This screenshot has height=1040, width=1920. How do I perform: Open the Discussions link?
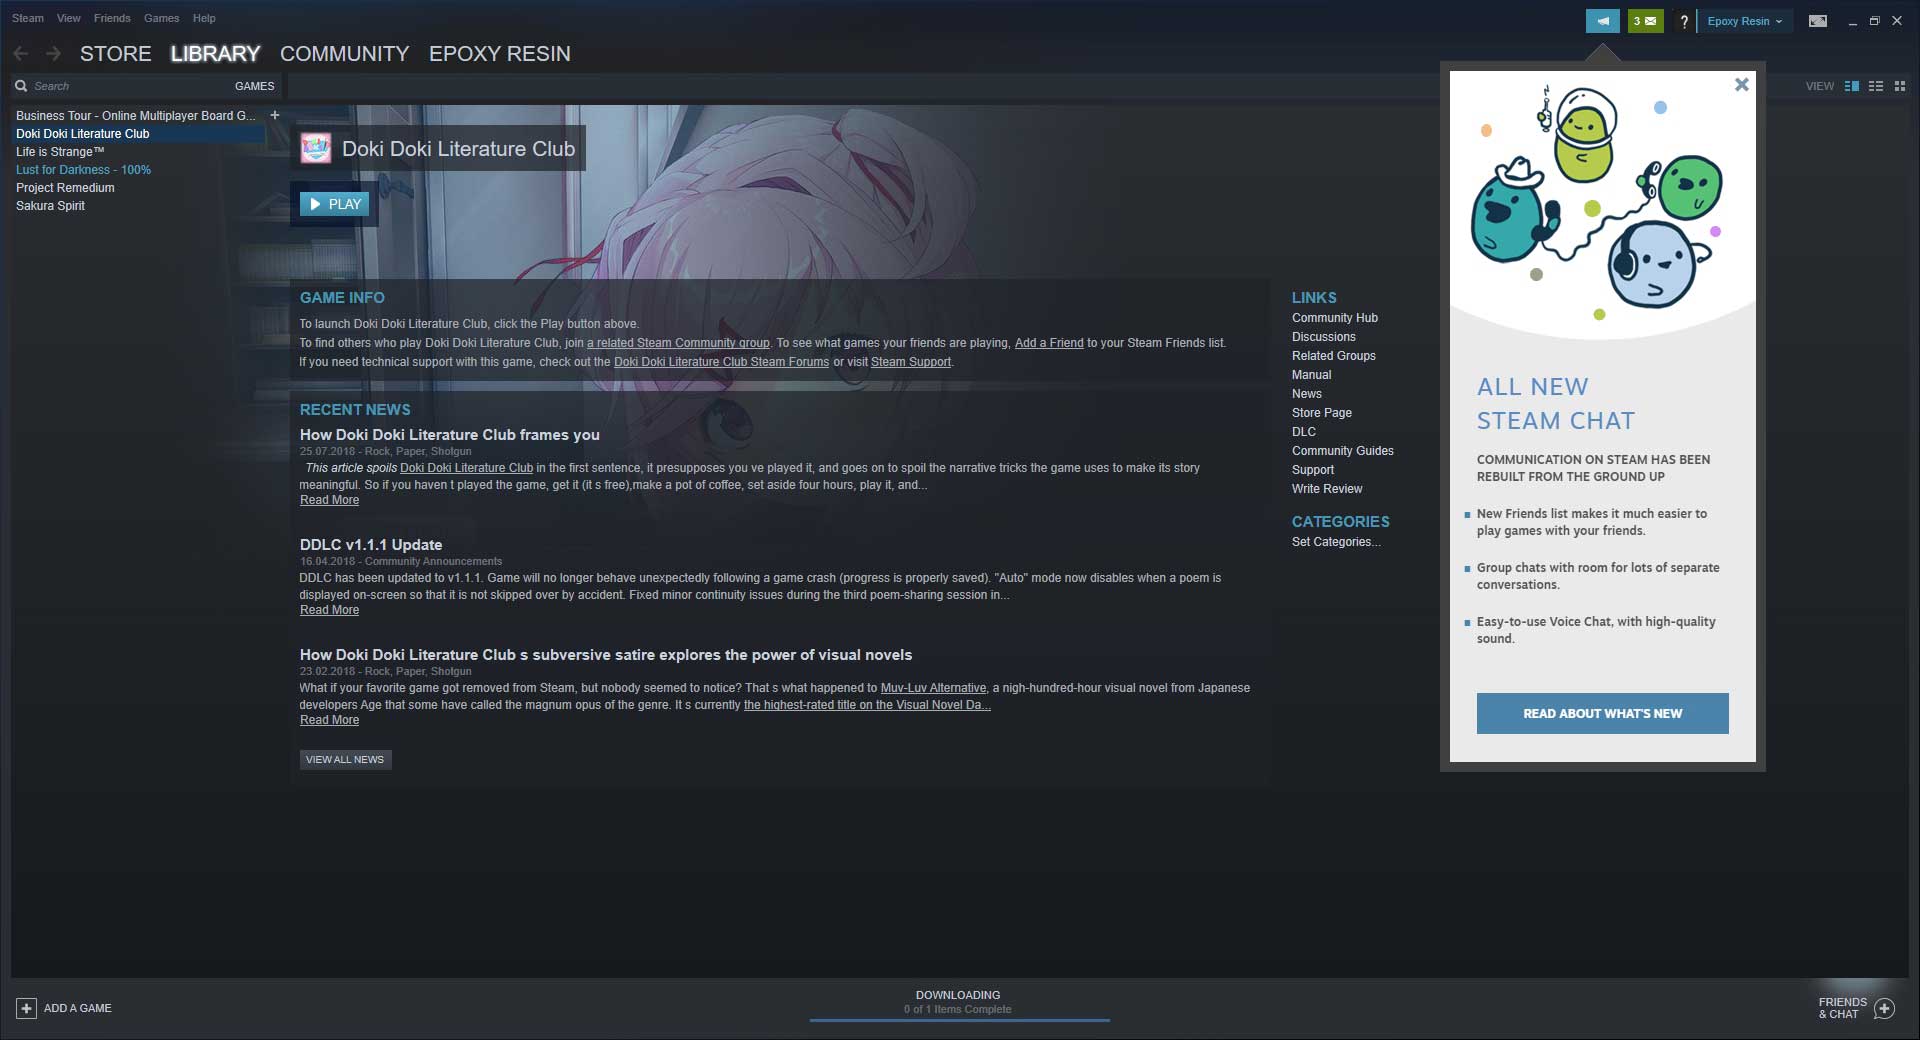1324,336
